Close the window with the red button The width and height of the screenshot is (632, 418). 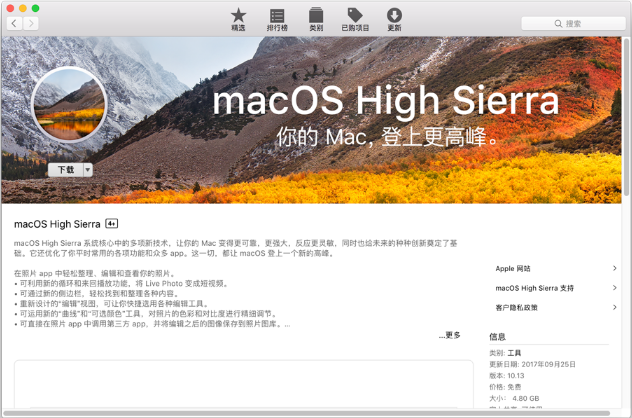[x=10, y=8]
